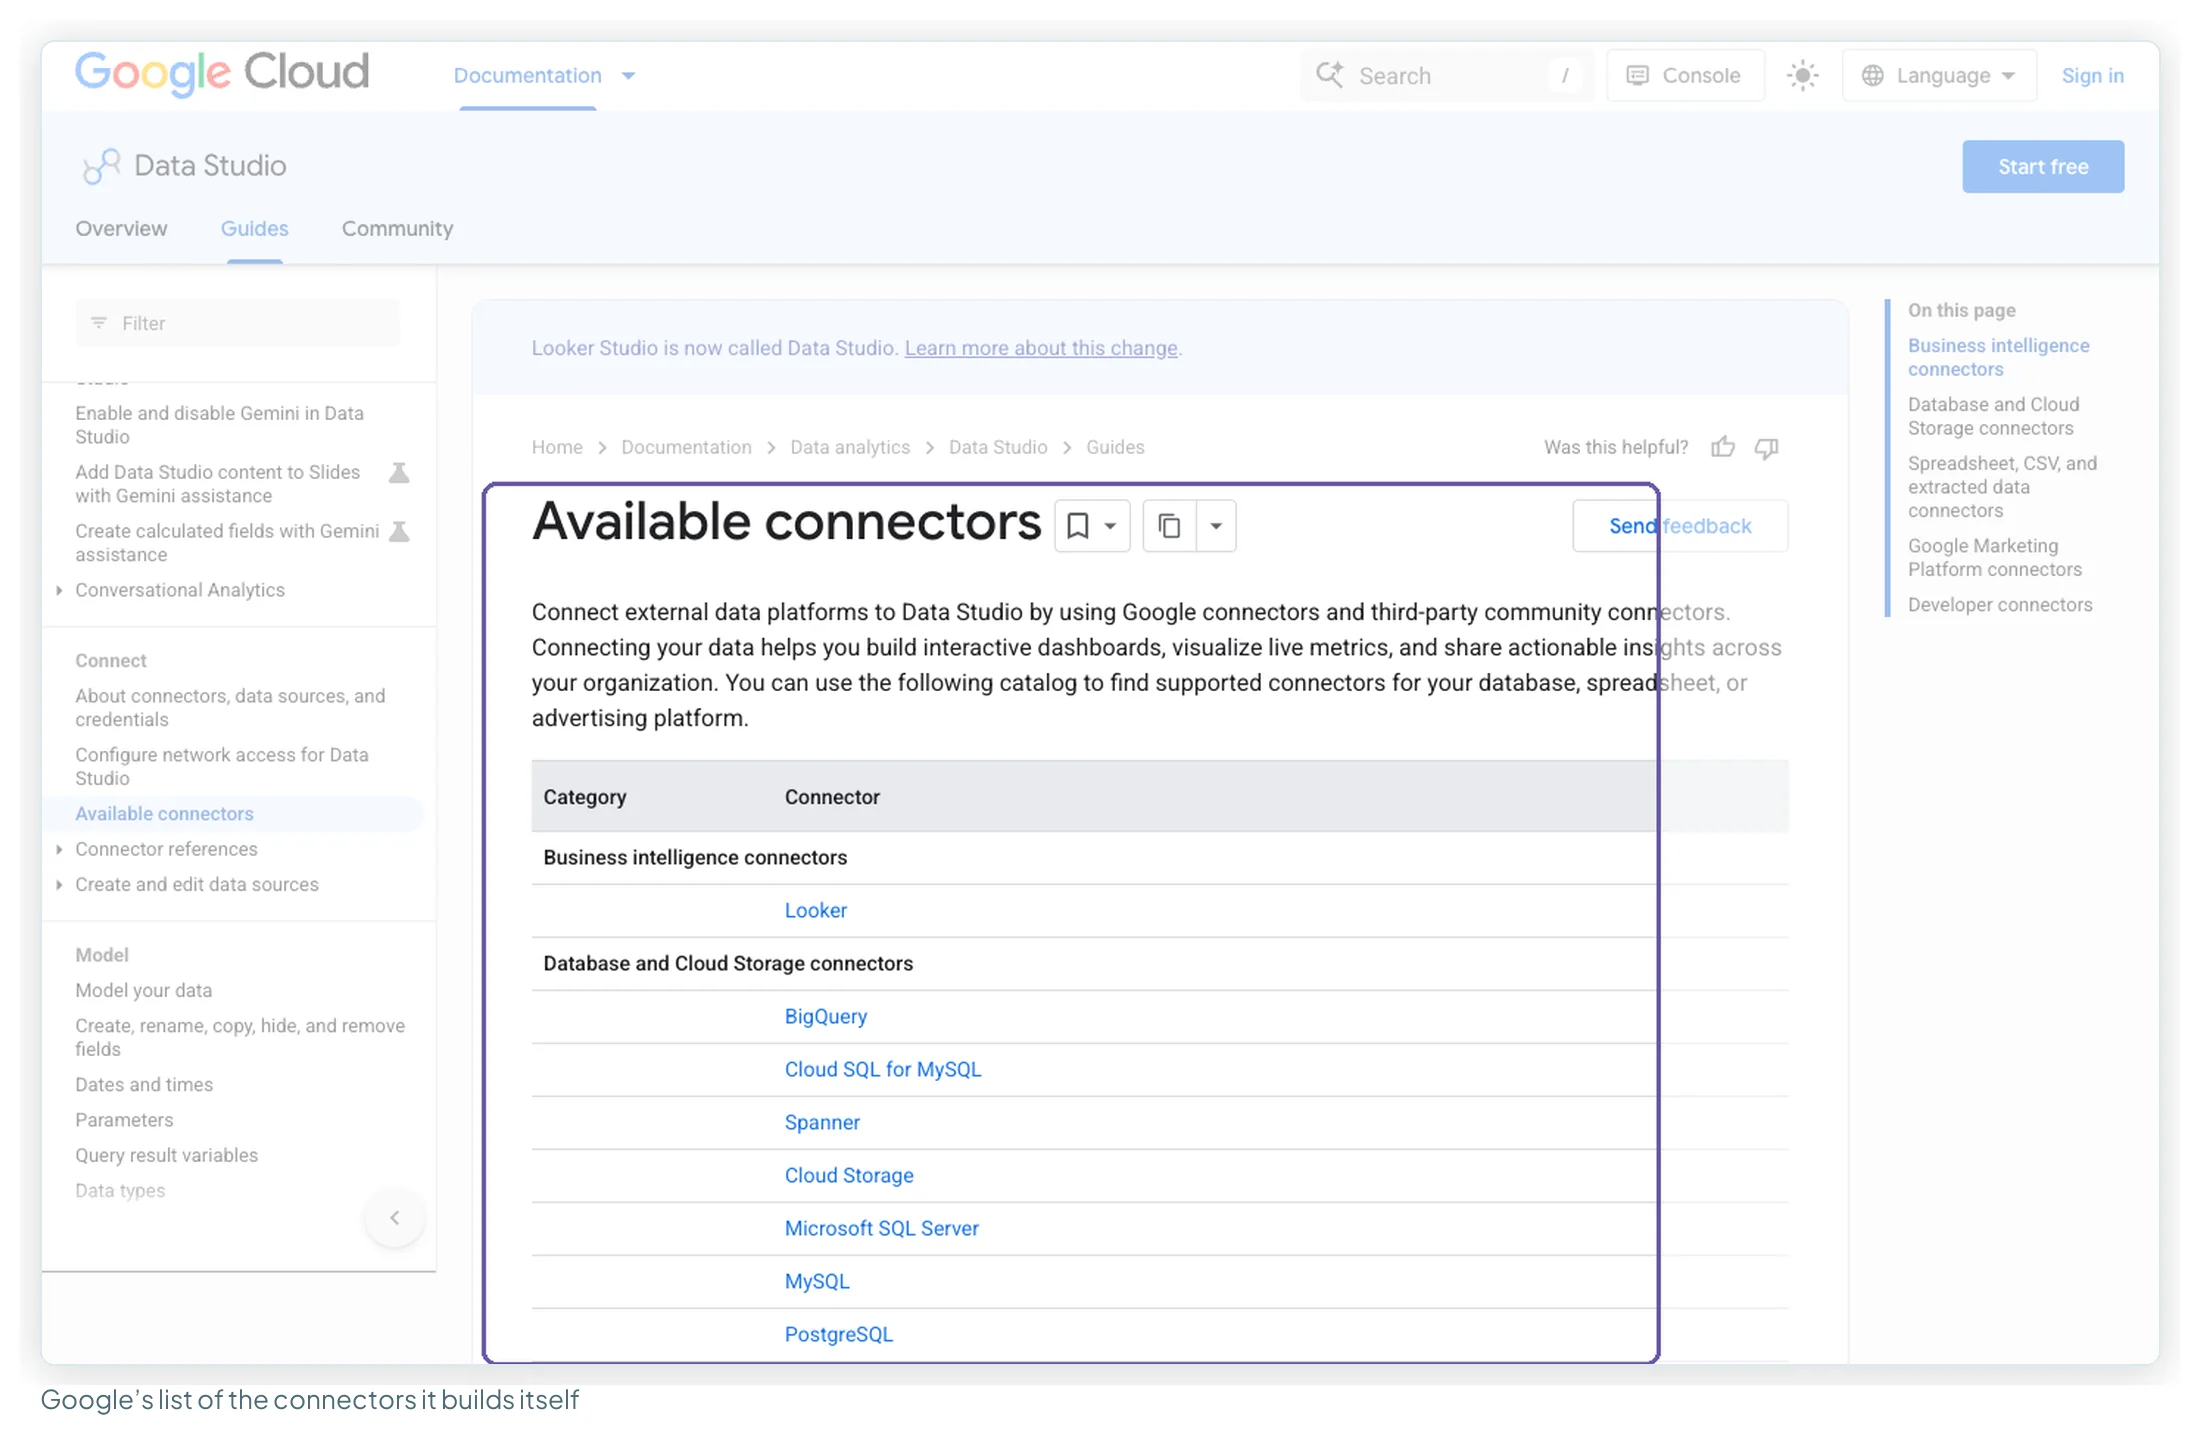The image size is (2200, 1439).
Task: Click the globe icon in Language
Action: click(1872, 76)
